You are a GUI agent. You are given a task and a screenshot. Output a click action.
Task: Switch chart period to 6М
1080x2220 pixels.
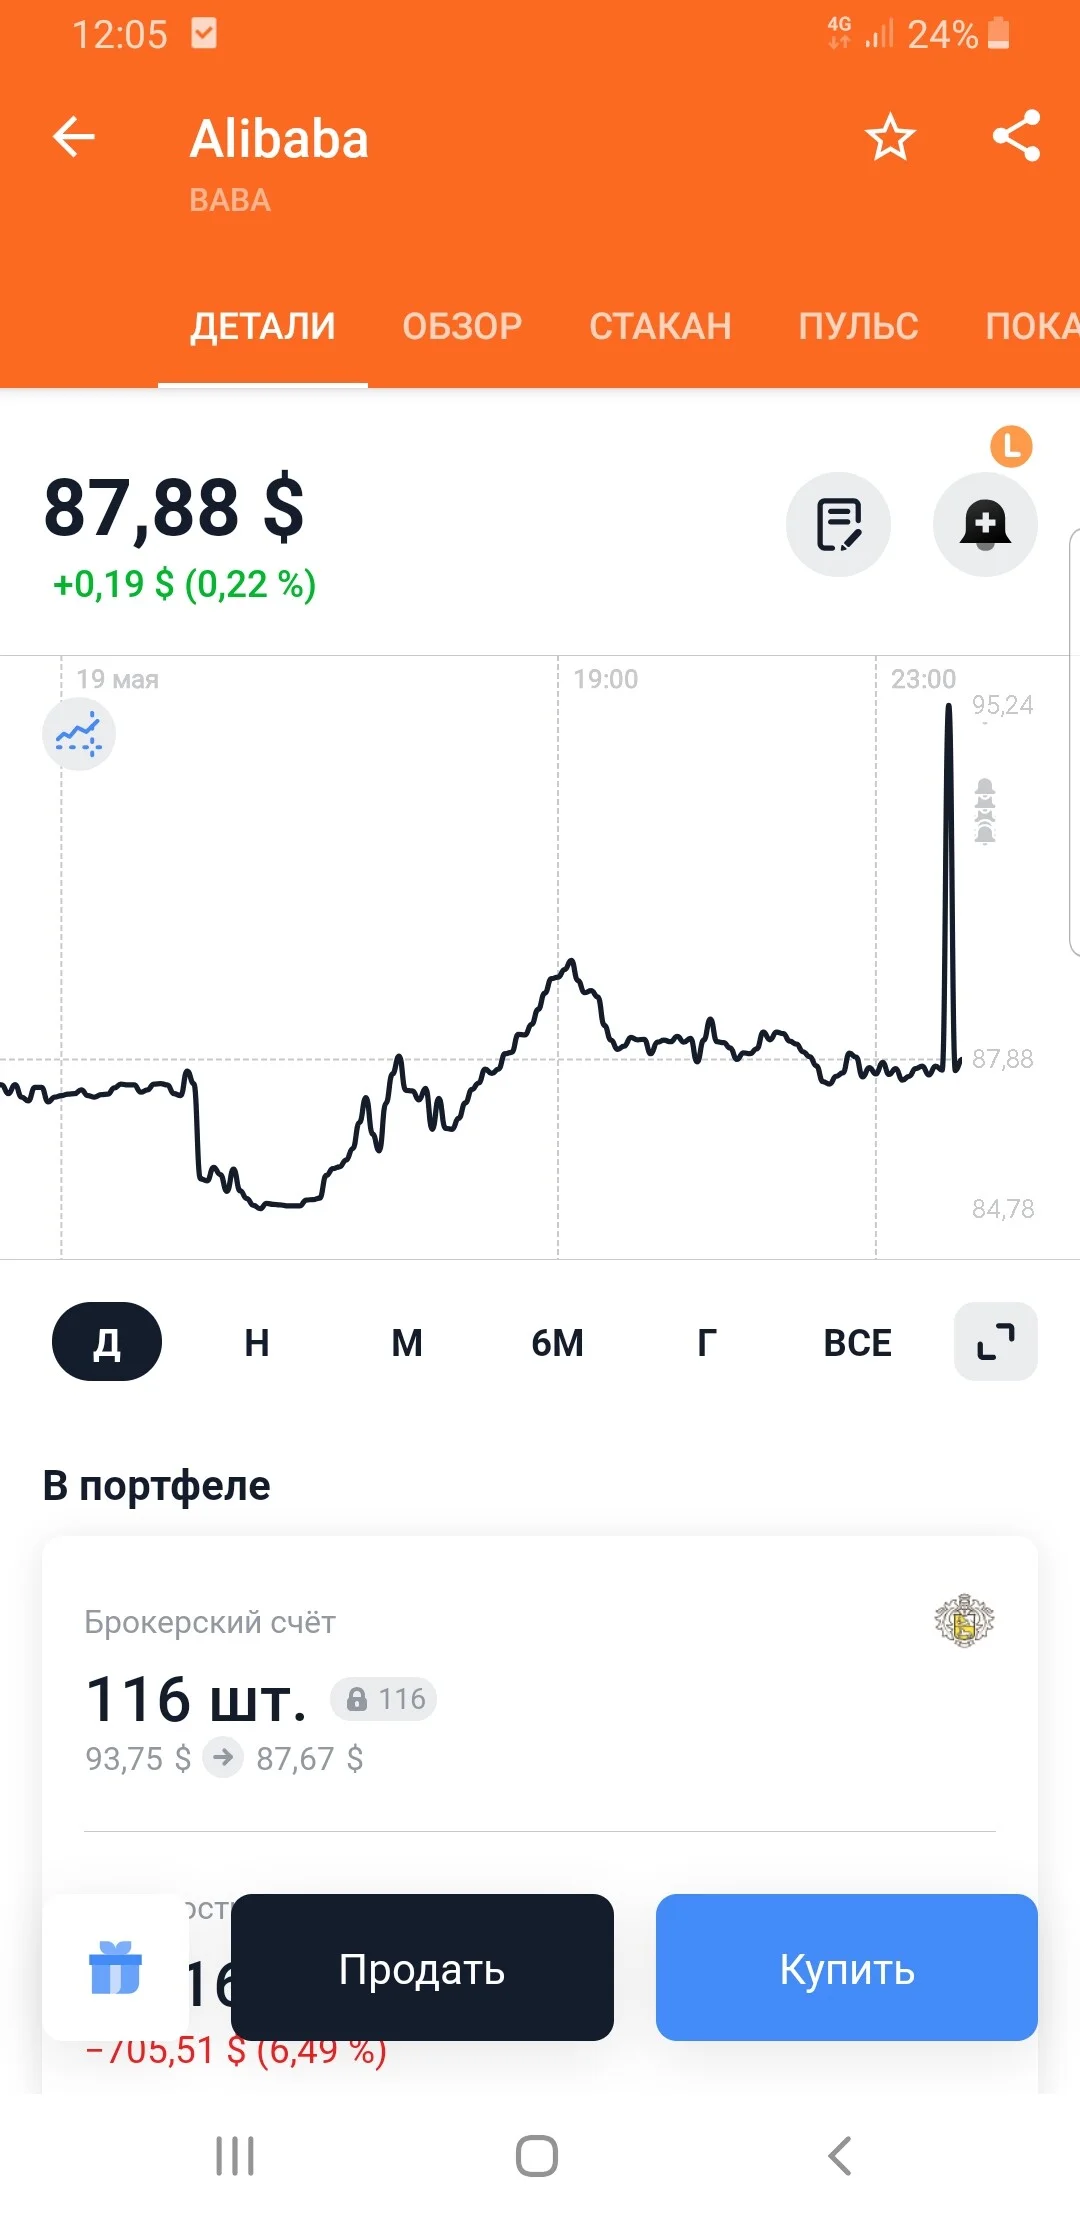(x=557, y=1342)
